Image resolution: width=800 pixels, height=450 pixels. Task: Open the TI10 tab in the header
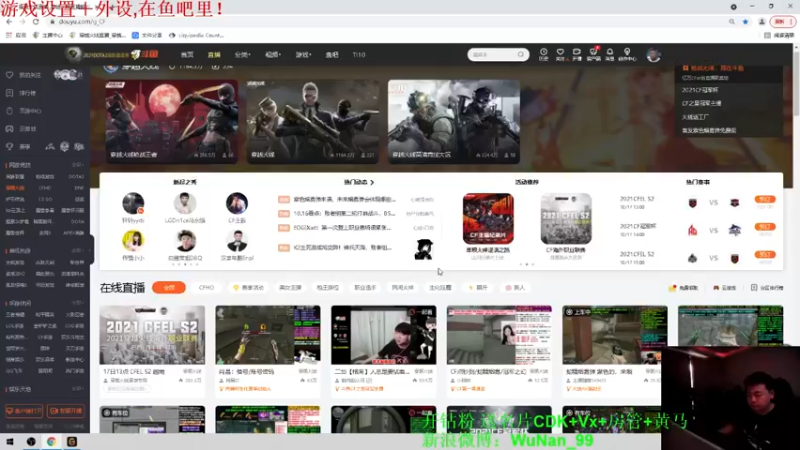tap(359, 55)
